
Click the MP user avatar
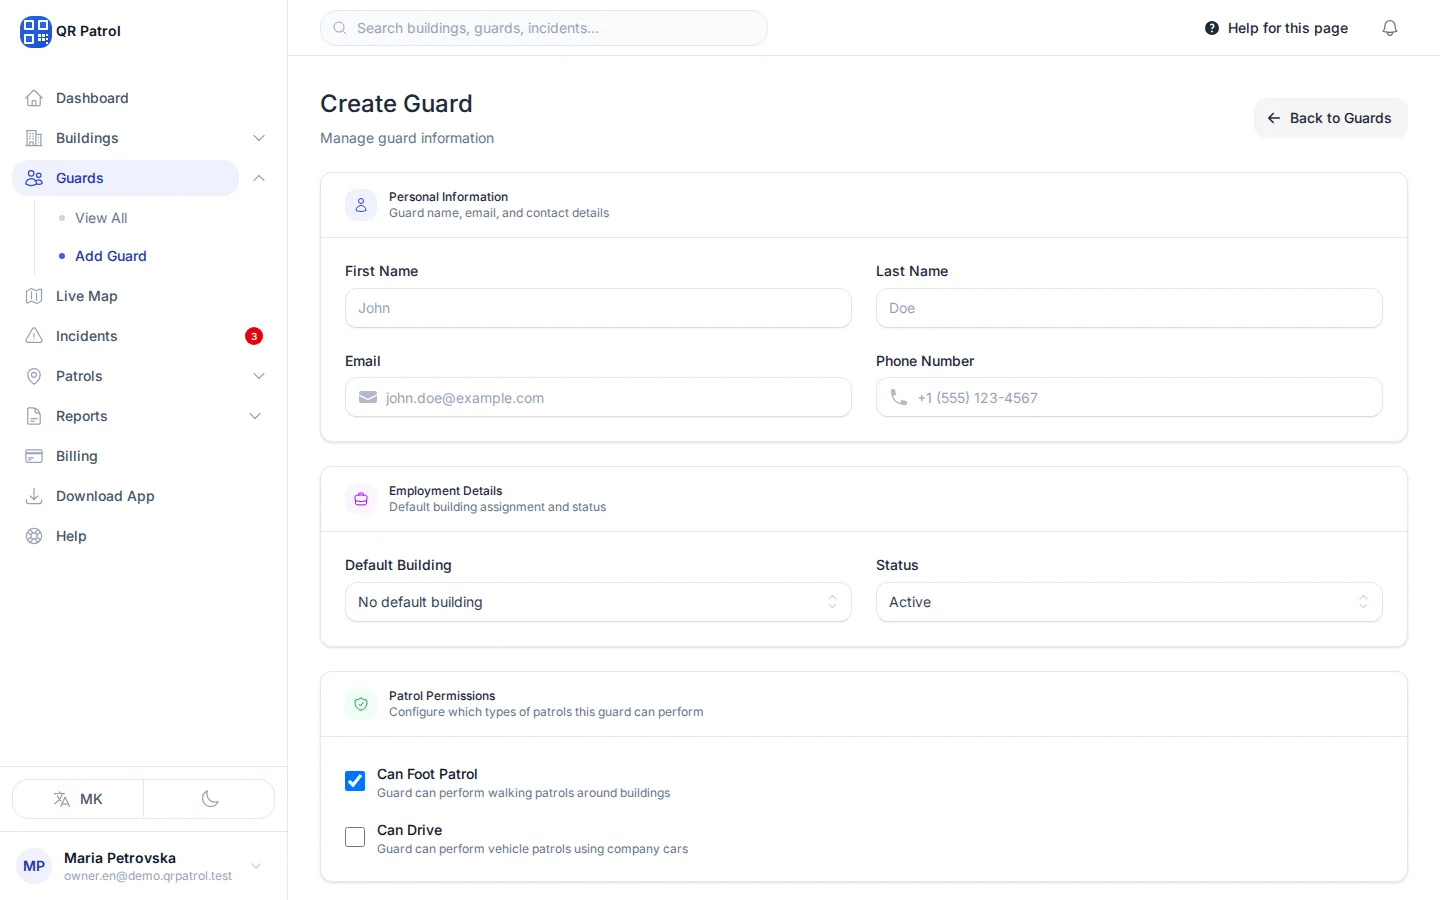point(34,866)
